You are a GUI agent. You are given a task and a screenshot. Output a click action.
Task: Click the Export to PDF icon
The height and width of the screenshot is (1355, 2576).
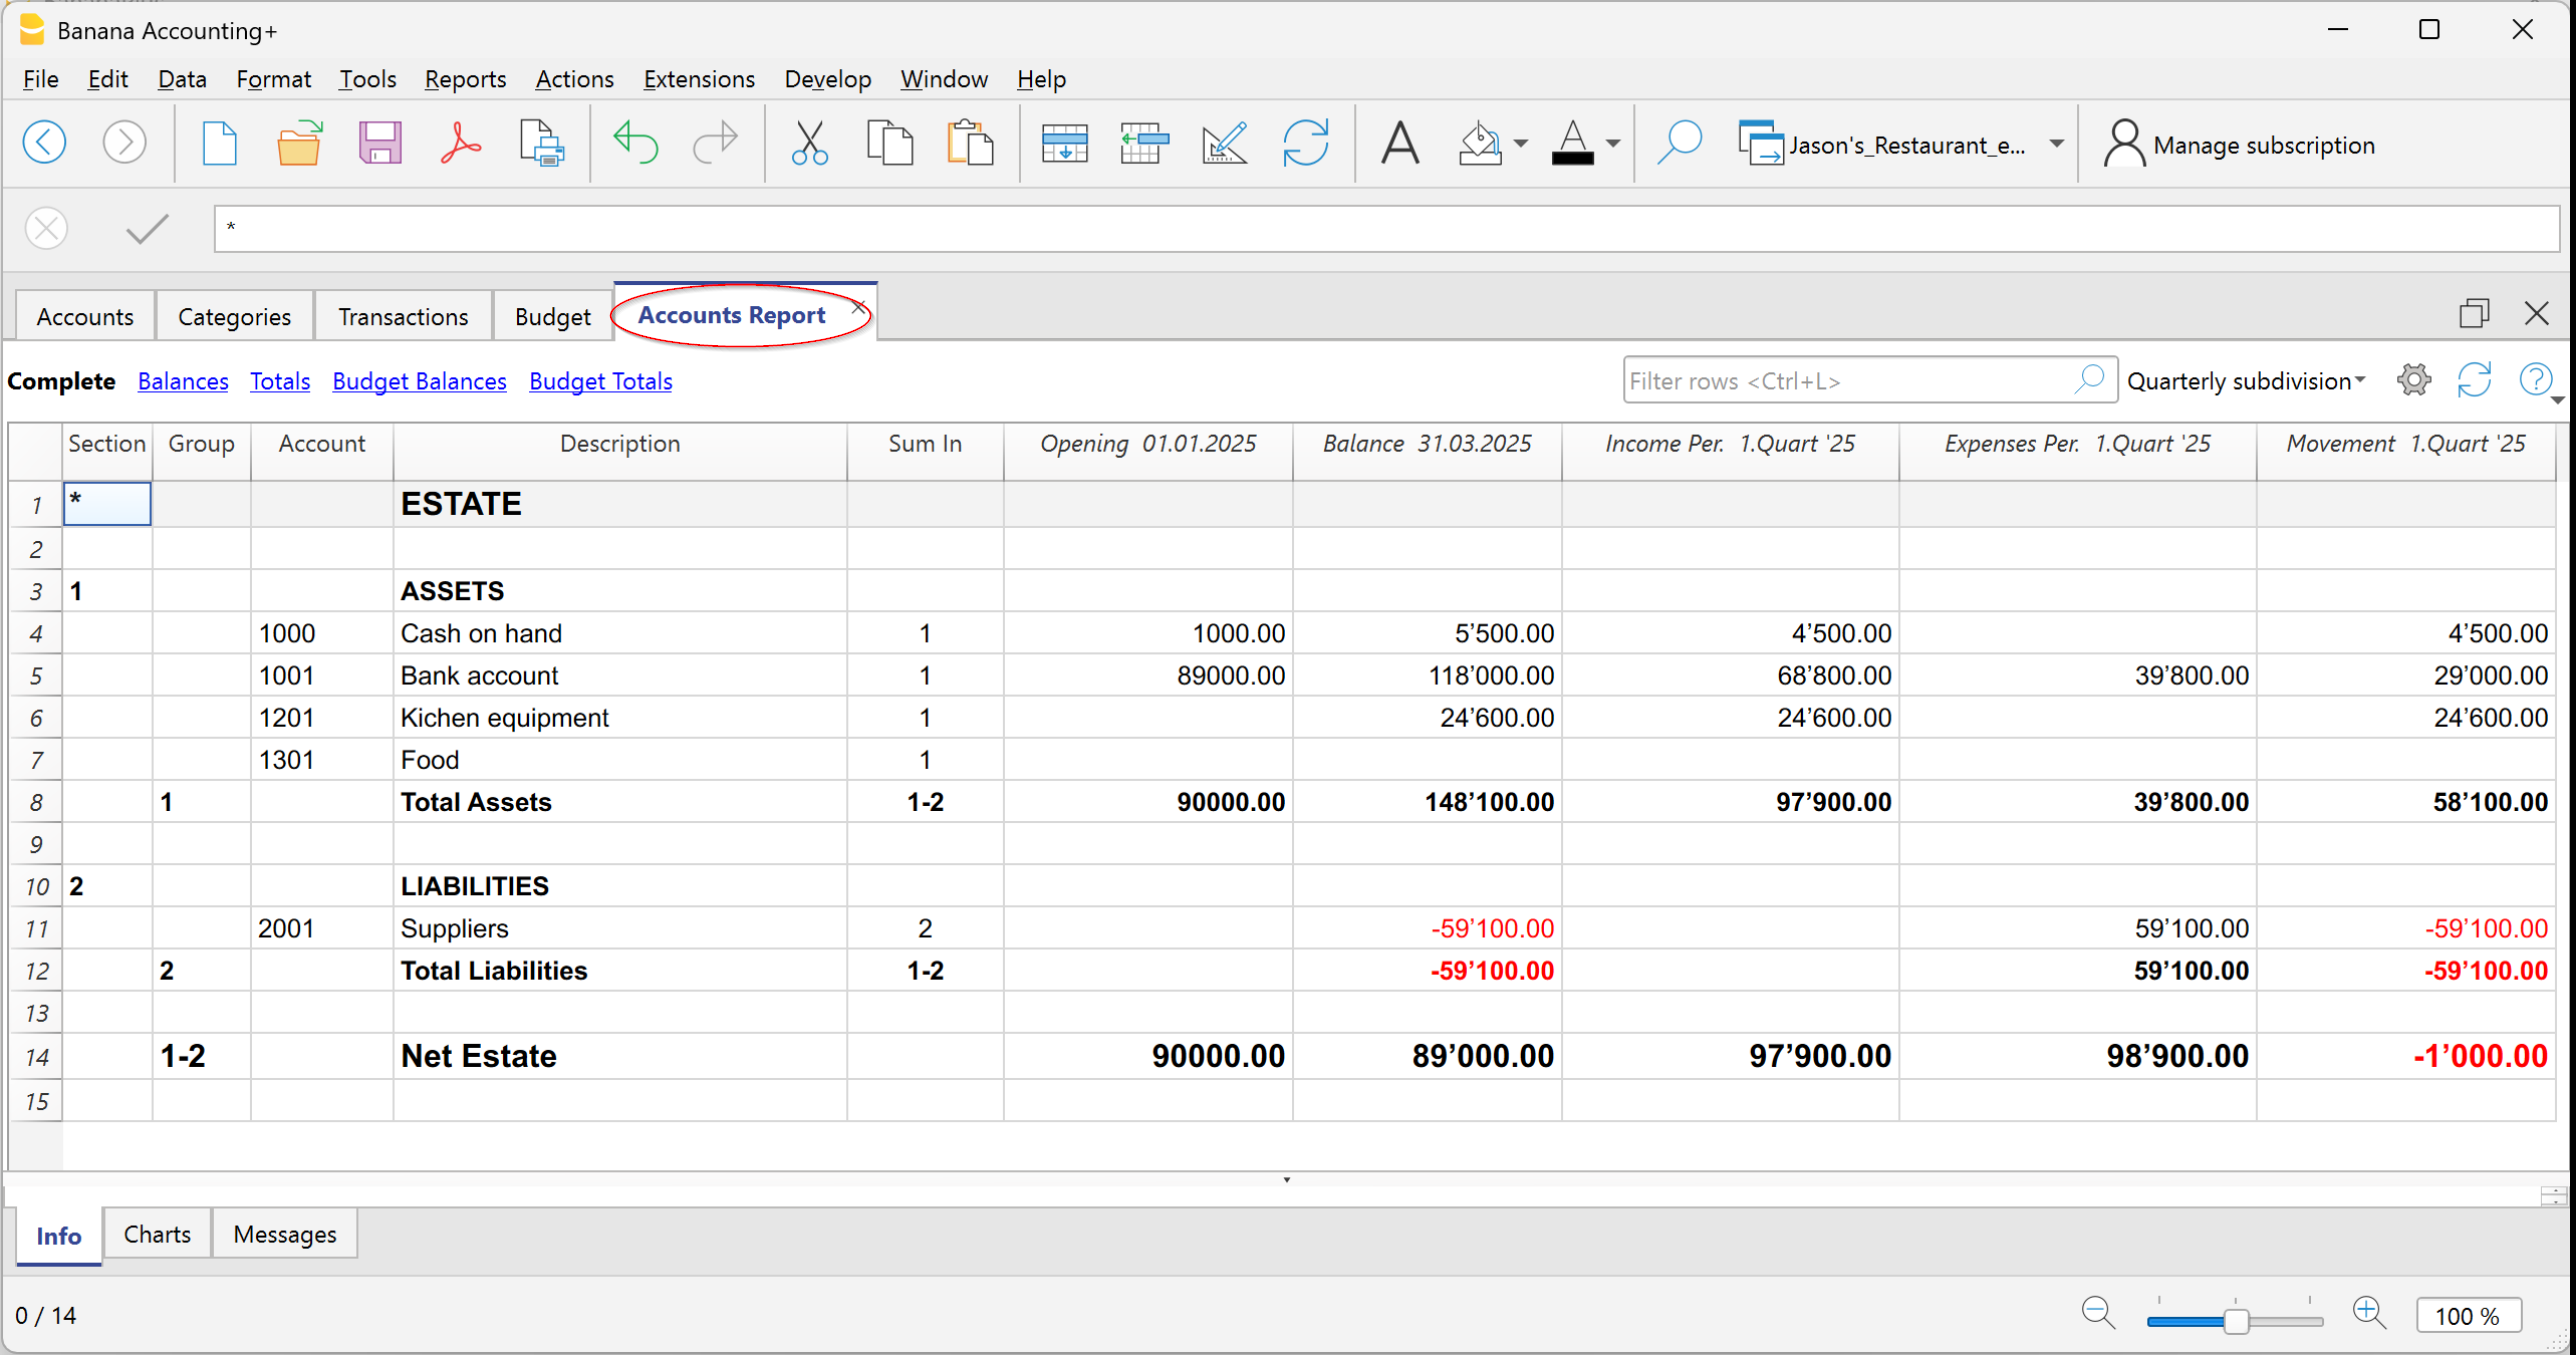click(460, 144)
